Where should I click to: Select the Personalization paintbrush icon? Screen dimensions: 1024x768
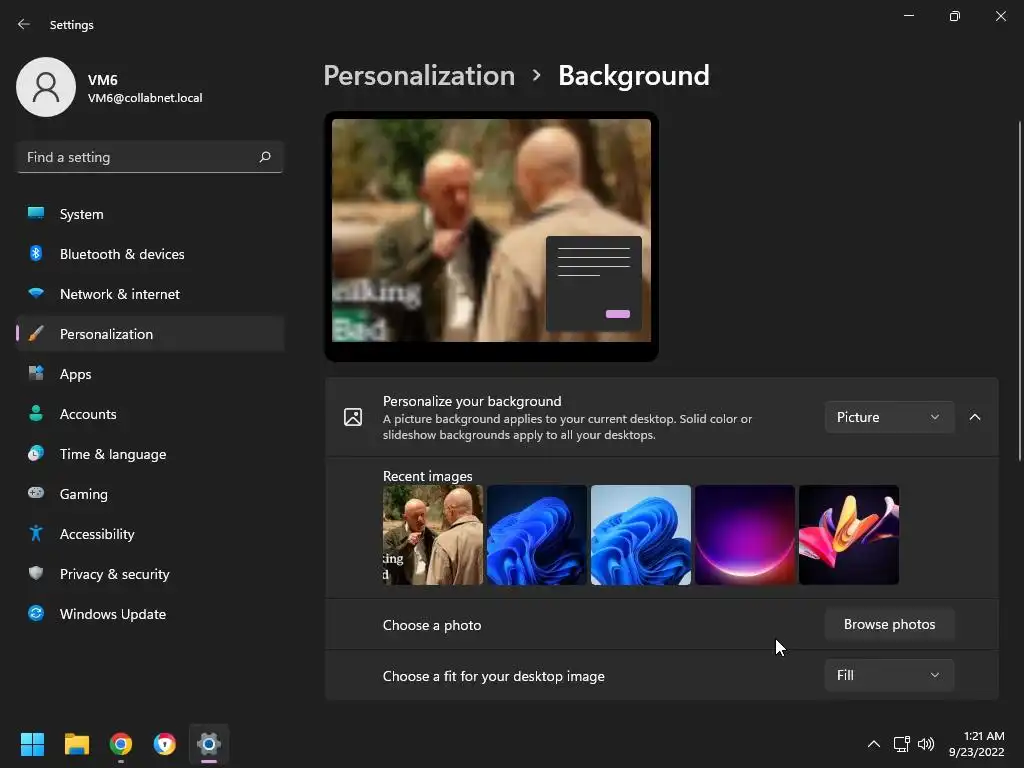pyautogui.click(x=36, y=334)
